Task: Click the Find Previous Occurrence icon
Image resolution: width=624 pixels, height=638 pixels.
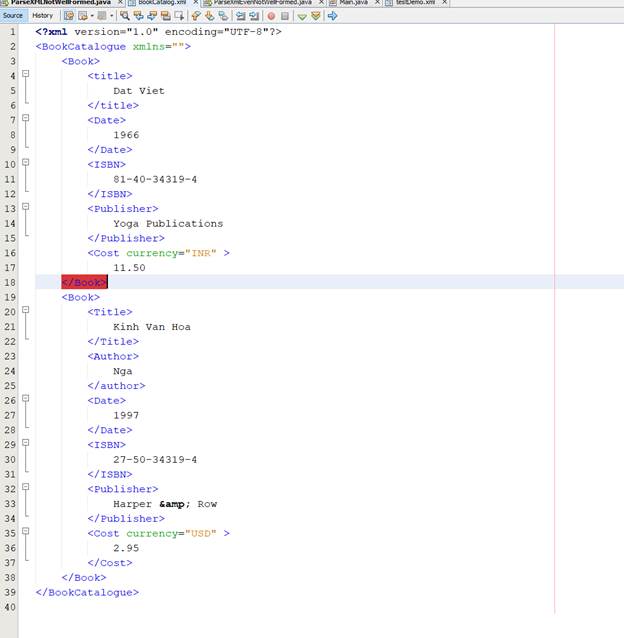Action: pos(138,16)
